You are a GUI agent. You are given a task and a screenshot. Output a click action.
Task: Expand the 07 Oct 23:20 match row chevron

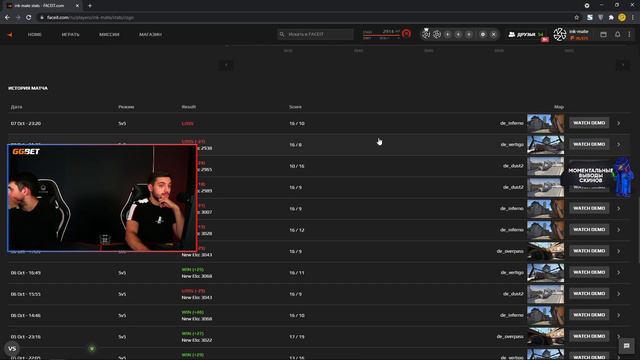619,123
